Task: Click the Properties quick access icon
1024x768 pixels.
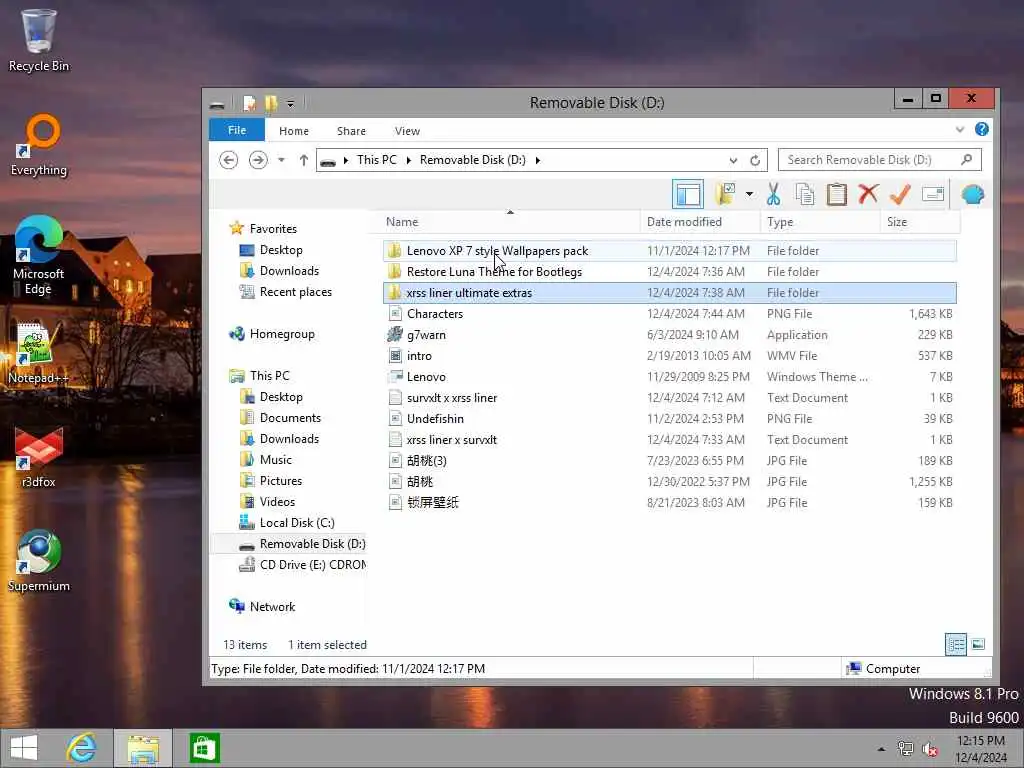Action: point(249,103)
